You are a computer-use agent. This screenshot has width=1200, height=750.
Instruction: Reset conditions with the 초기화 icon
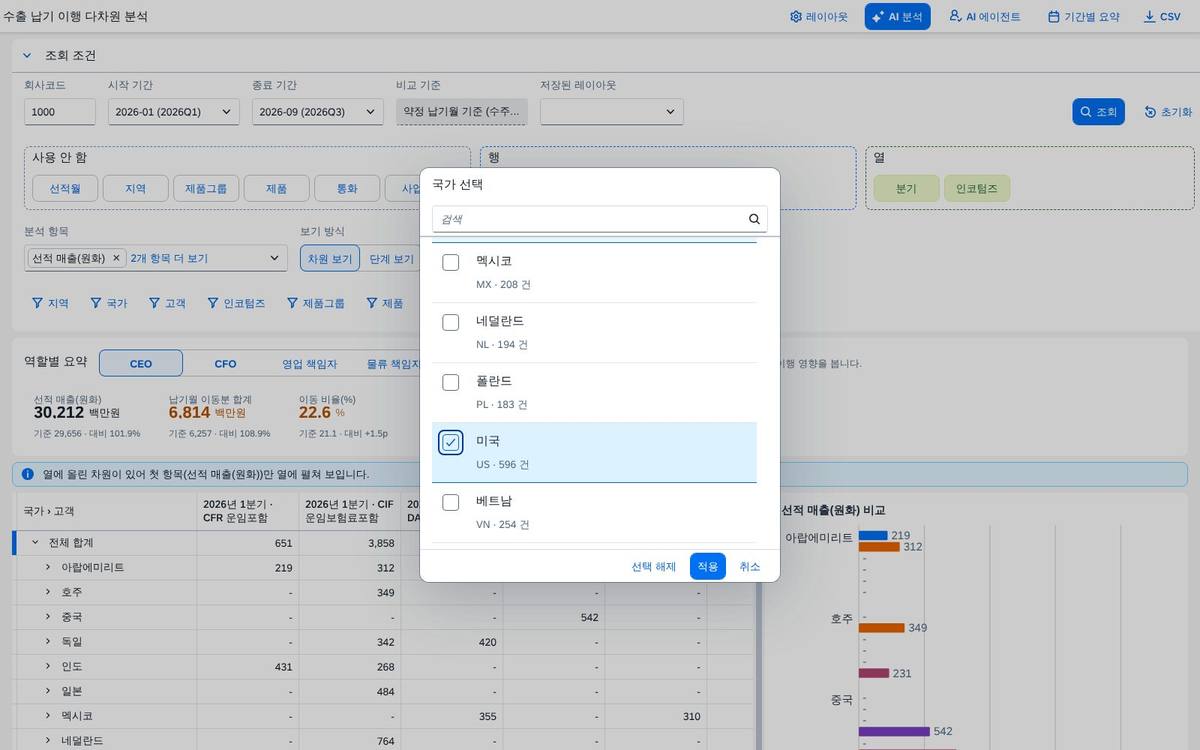pyautogui.click(x=1150, y=112)
